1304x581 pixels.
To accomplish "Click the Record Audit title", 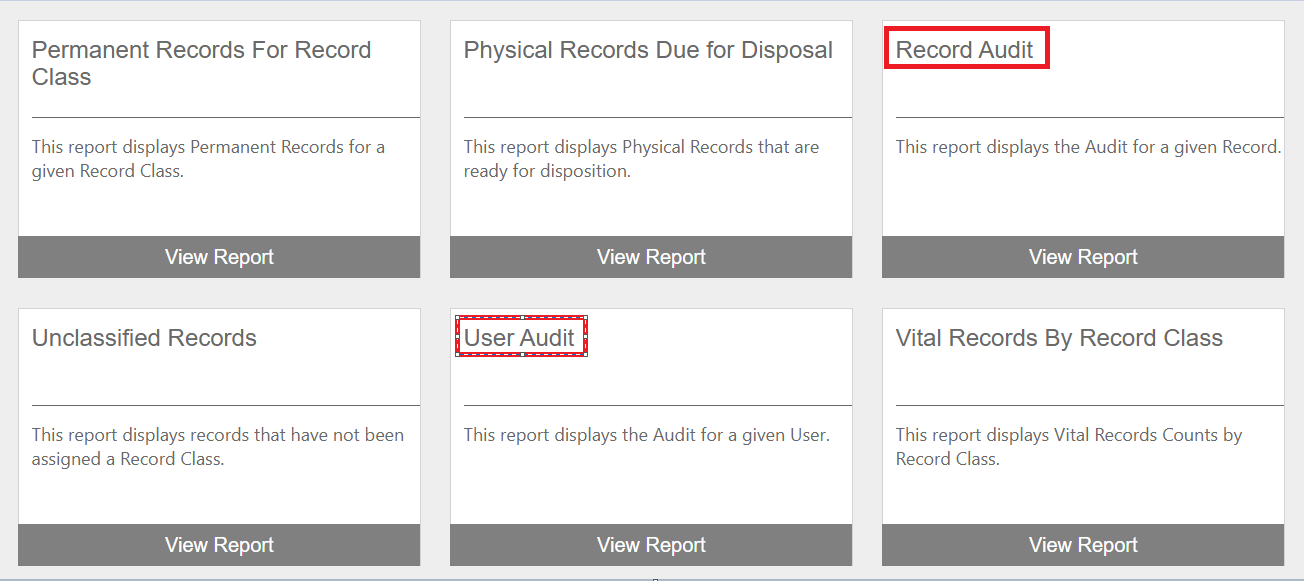I will (964, 50).
